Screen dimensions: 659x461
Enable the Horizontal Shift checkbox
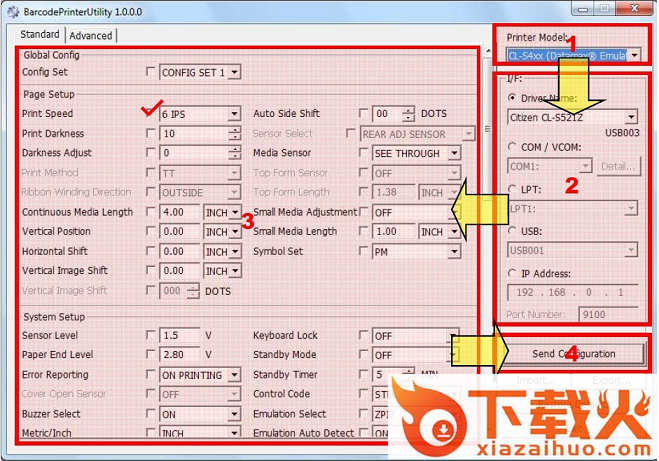coord(150,251)
